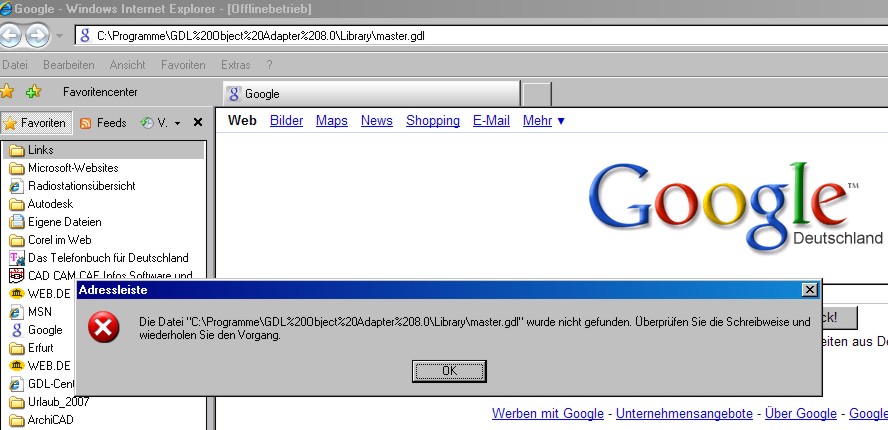Open the Datei menu
The width and height of the screenshot is (888, 430).
15,65
